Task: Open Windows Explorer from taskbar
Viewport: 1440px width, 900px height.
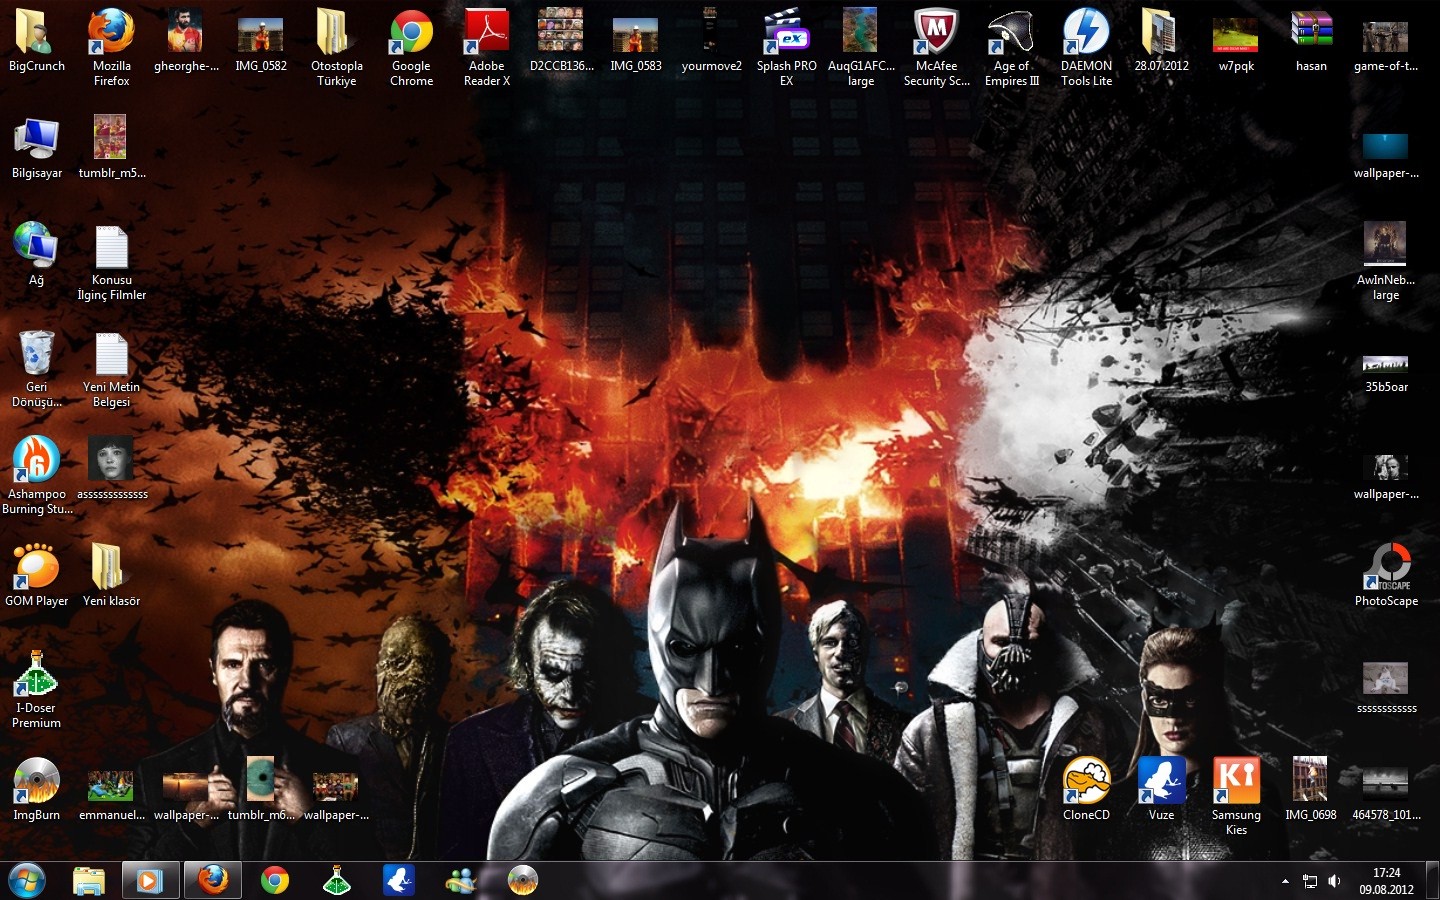Action: pyautogui.click(x=89, y=881)
